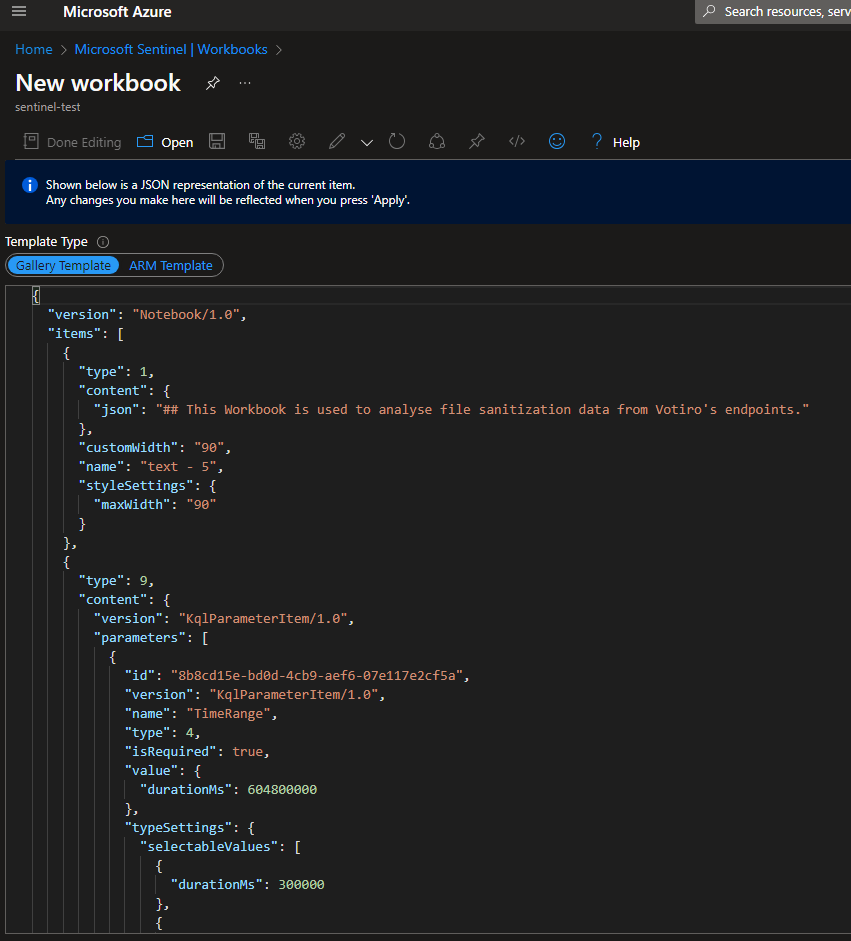
Task: Select the Gallery Template option
Action: 63,265
